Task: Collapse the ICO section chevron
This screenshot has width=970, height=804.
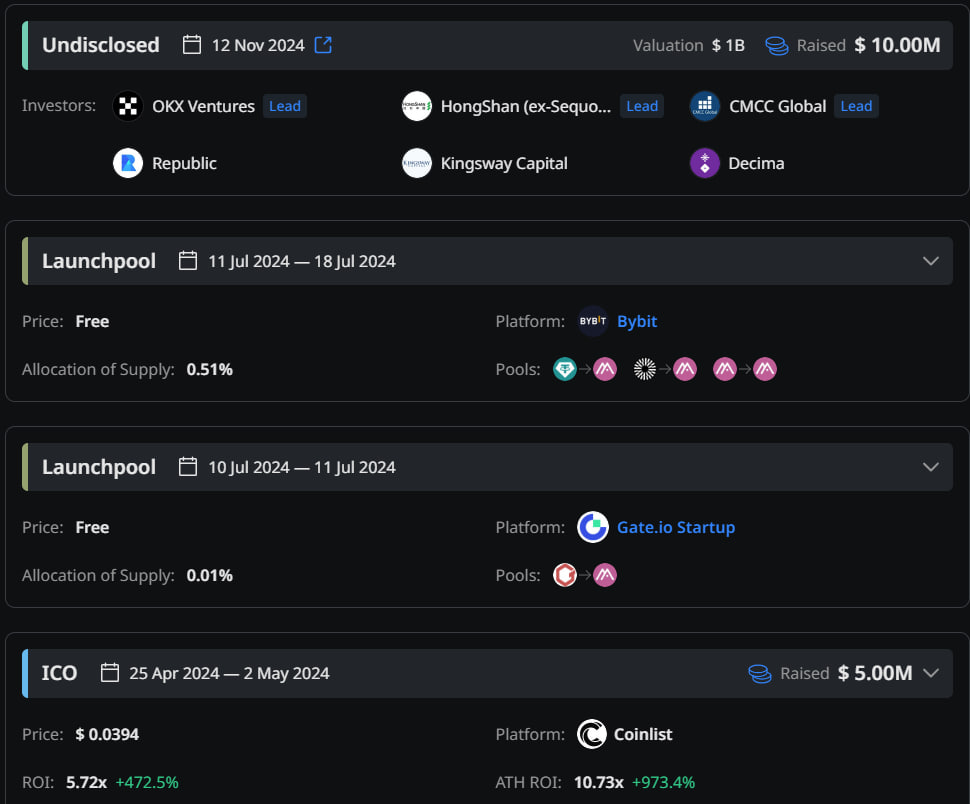Action: click(x=931, y=673)
